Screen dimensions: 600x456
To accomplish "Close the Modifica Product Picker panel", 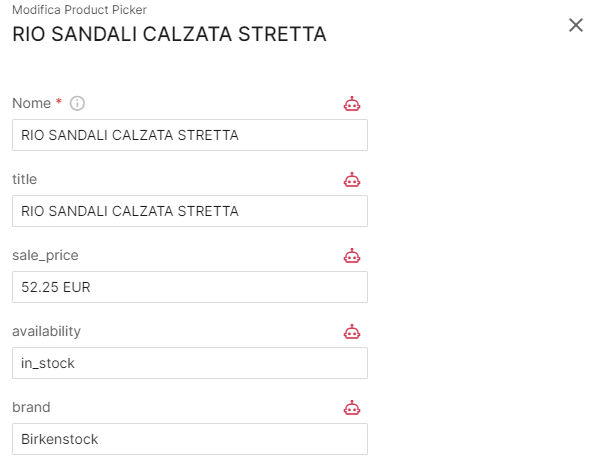I will click(576, 25).
